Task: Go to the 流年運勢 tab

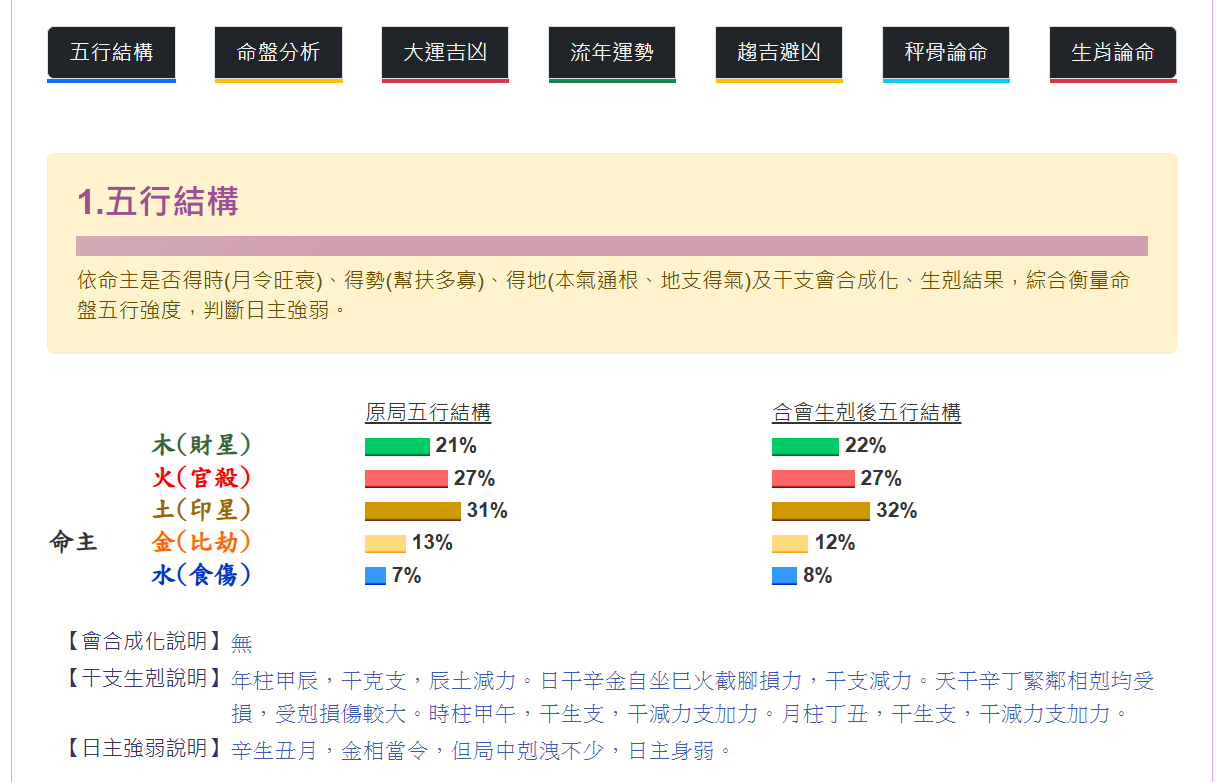Action: [612, 53]
